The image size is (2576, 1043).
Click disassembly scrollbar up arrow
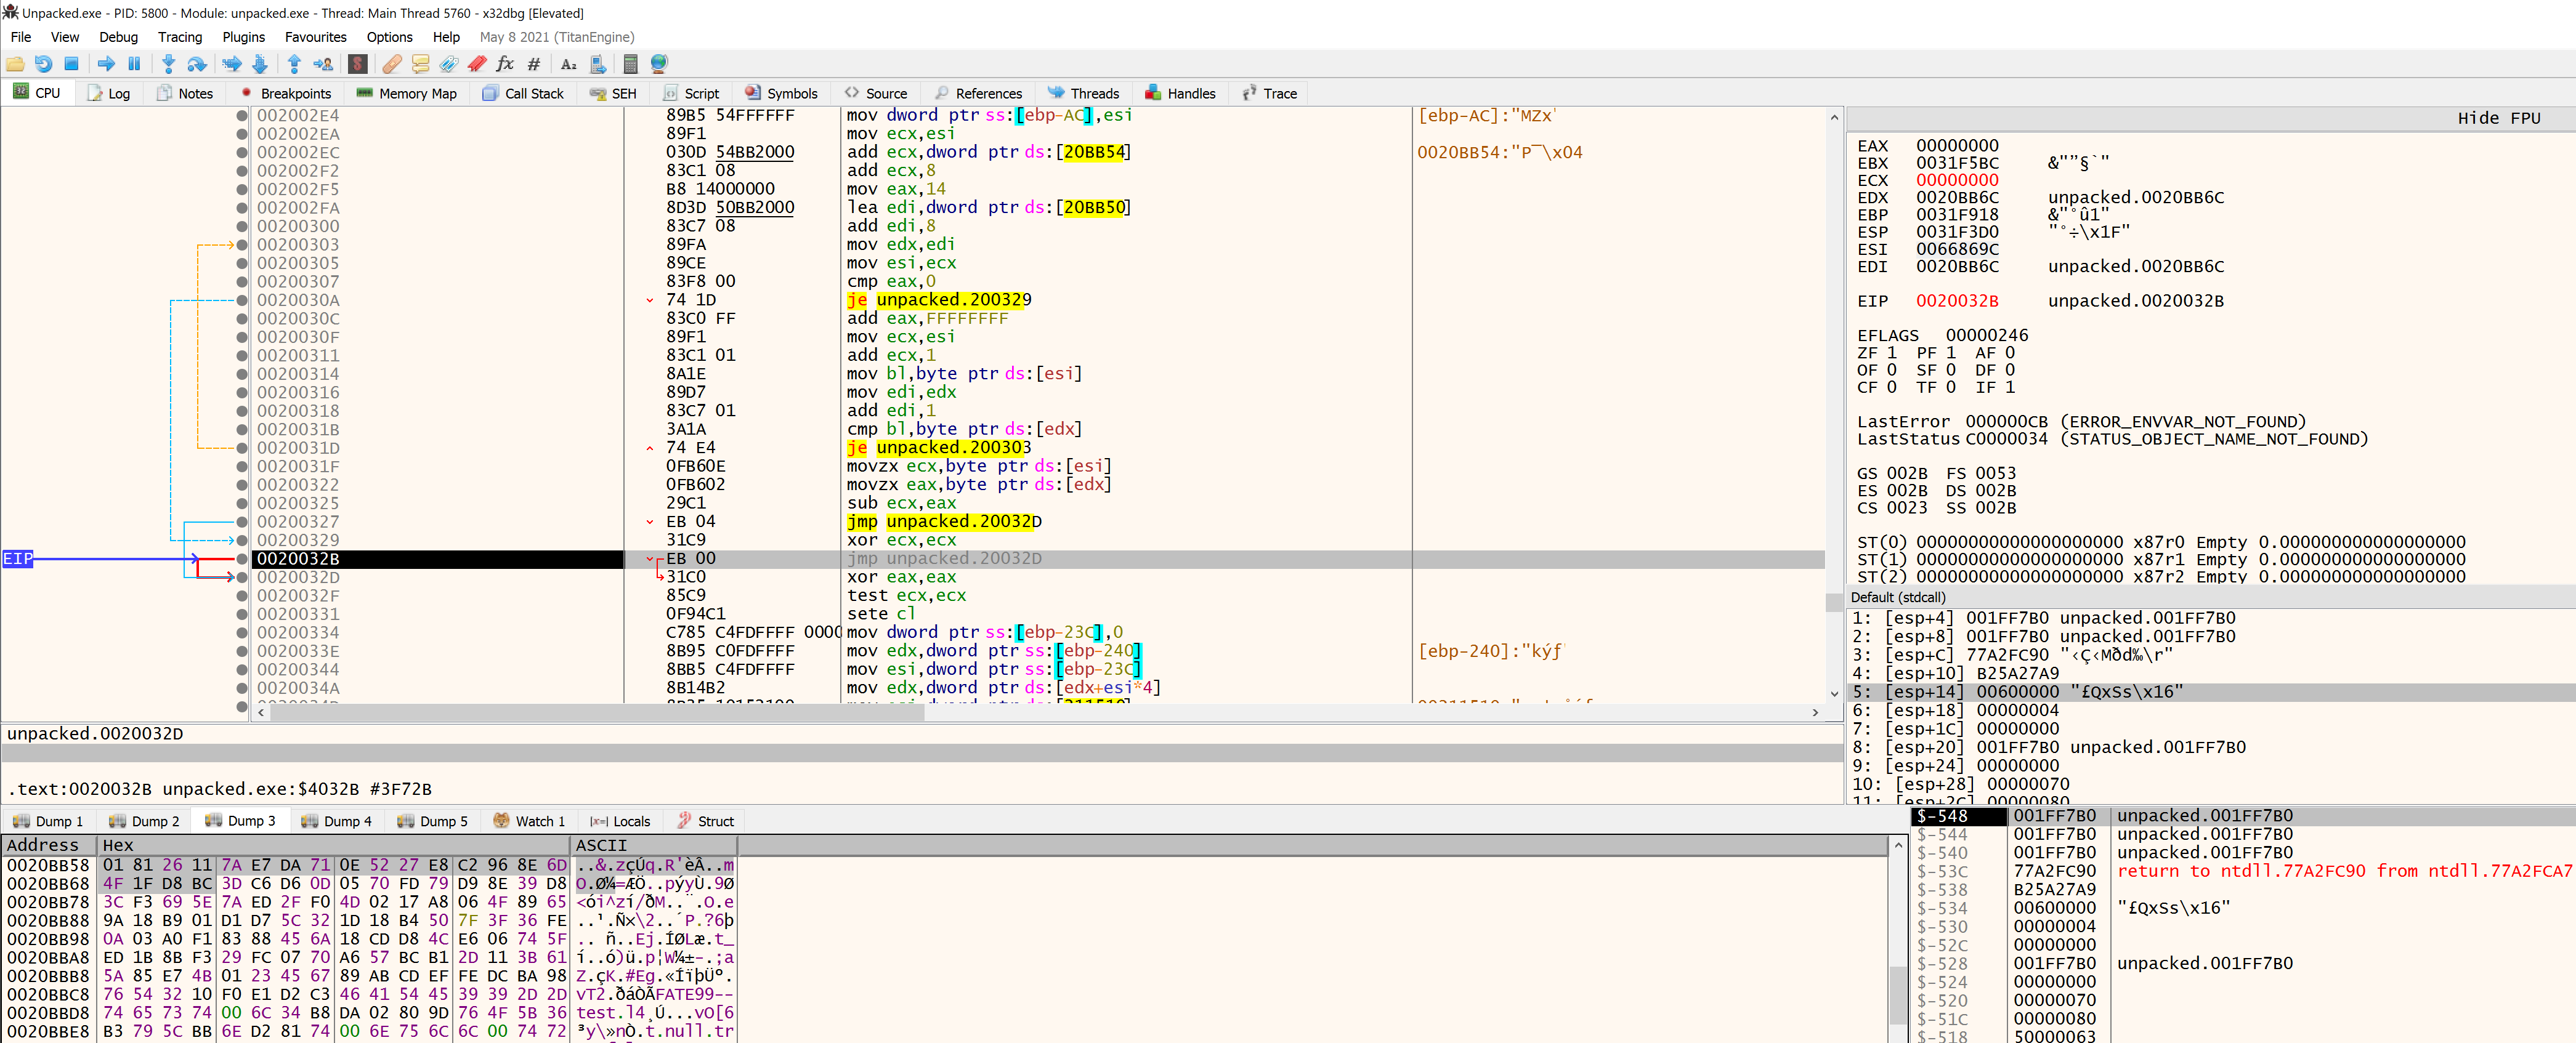tap(1834, 117)
